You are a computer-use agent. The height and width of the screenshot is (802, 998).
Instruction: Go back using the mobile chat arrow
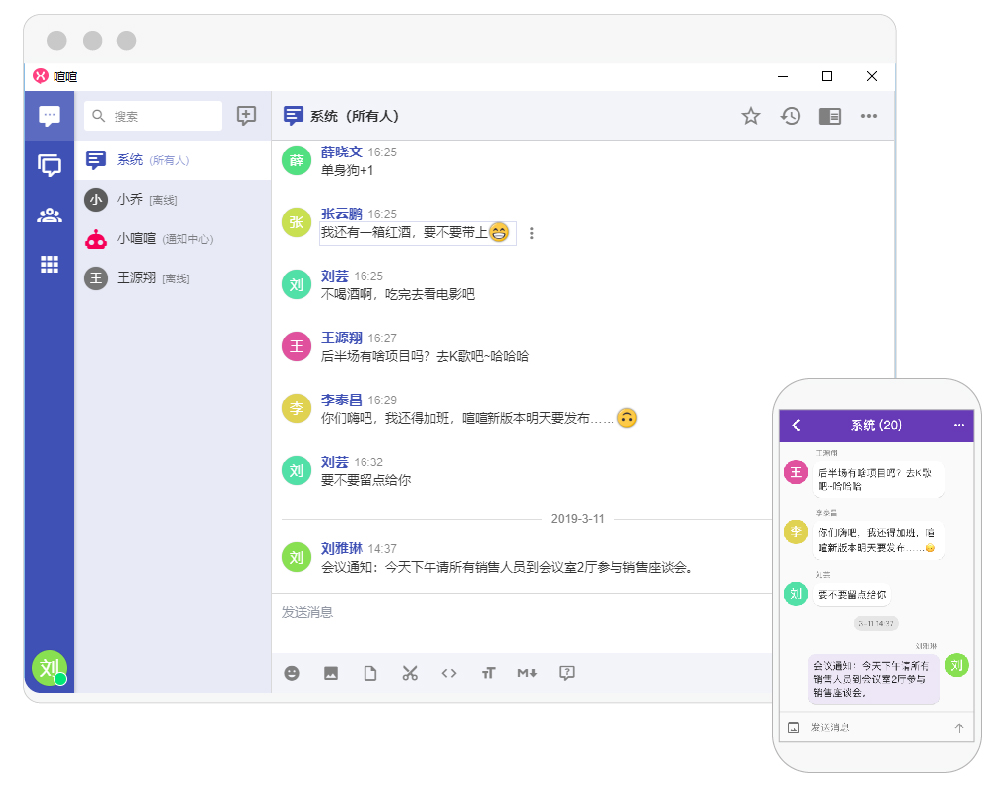(x=797, y=425)
